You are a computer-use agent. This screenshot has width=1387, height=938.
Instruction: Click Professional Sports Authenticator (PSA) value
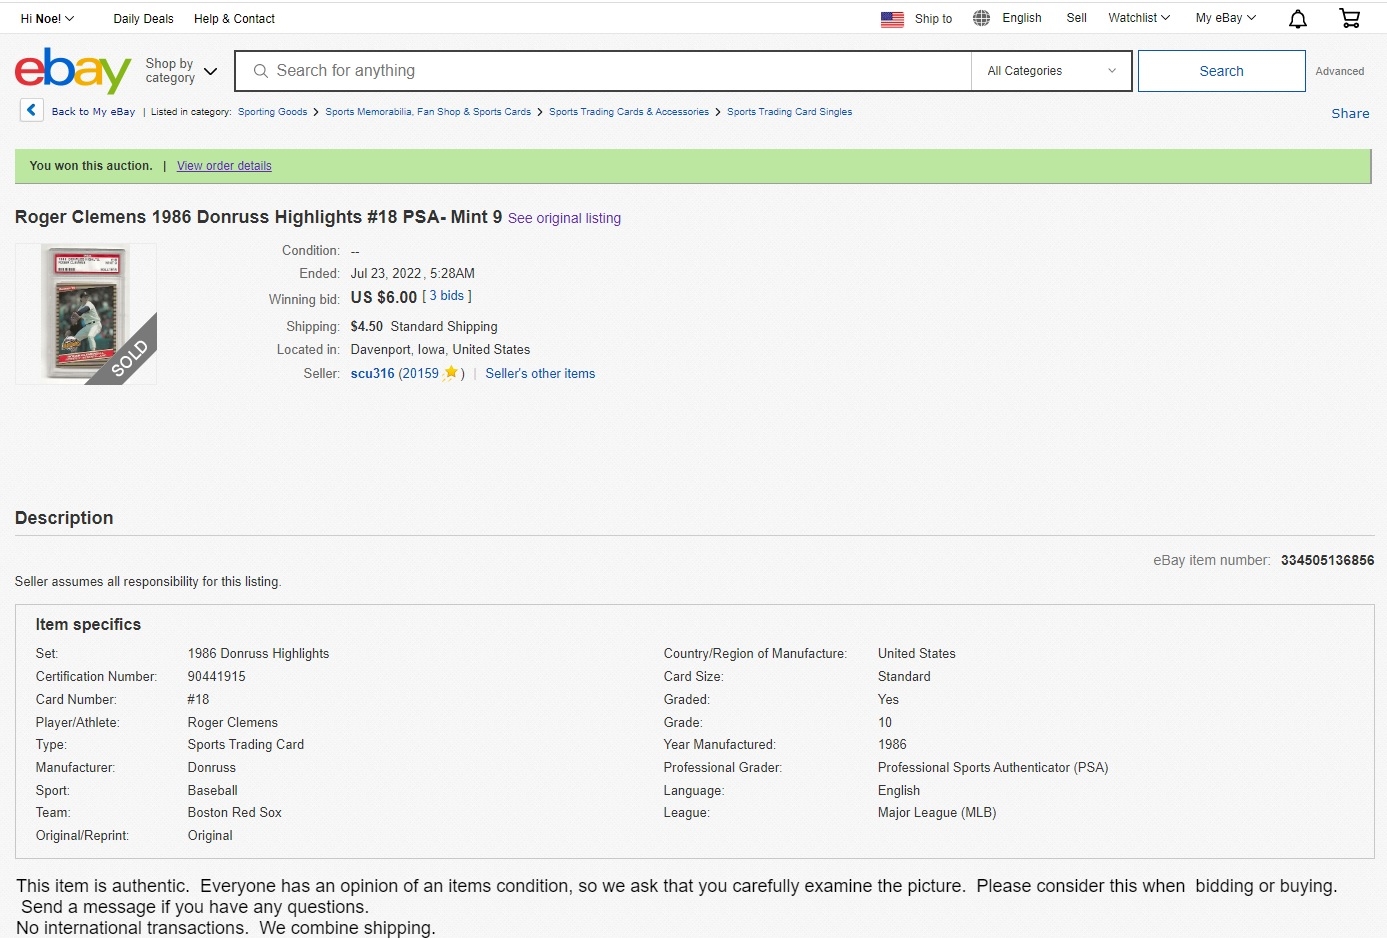click(x=993, y=767)
